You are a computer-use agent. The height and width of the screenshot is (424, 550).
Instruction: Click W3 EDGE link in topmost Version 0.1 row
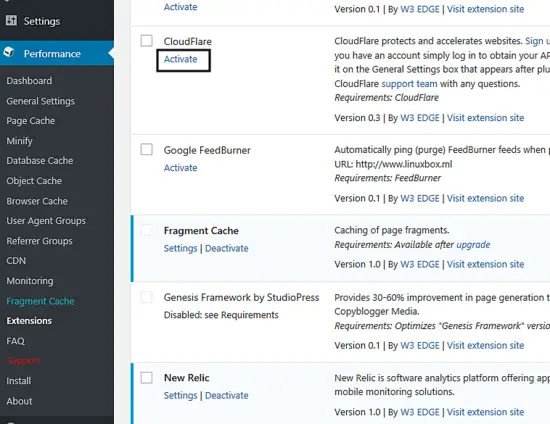pyautogui.click(x=420, y=9)
